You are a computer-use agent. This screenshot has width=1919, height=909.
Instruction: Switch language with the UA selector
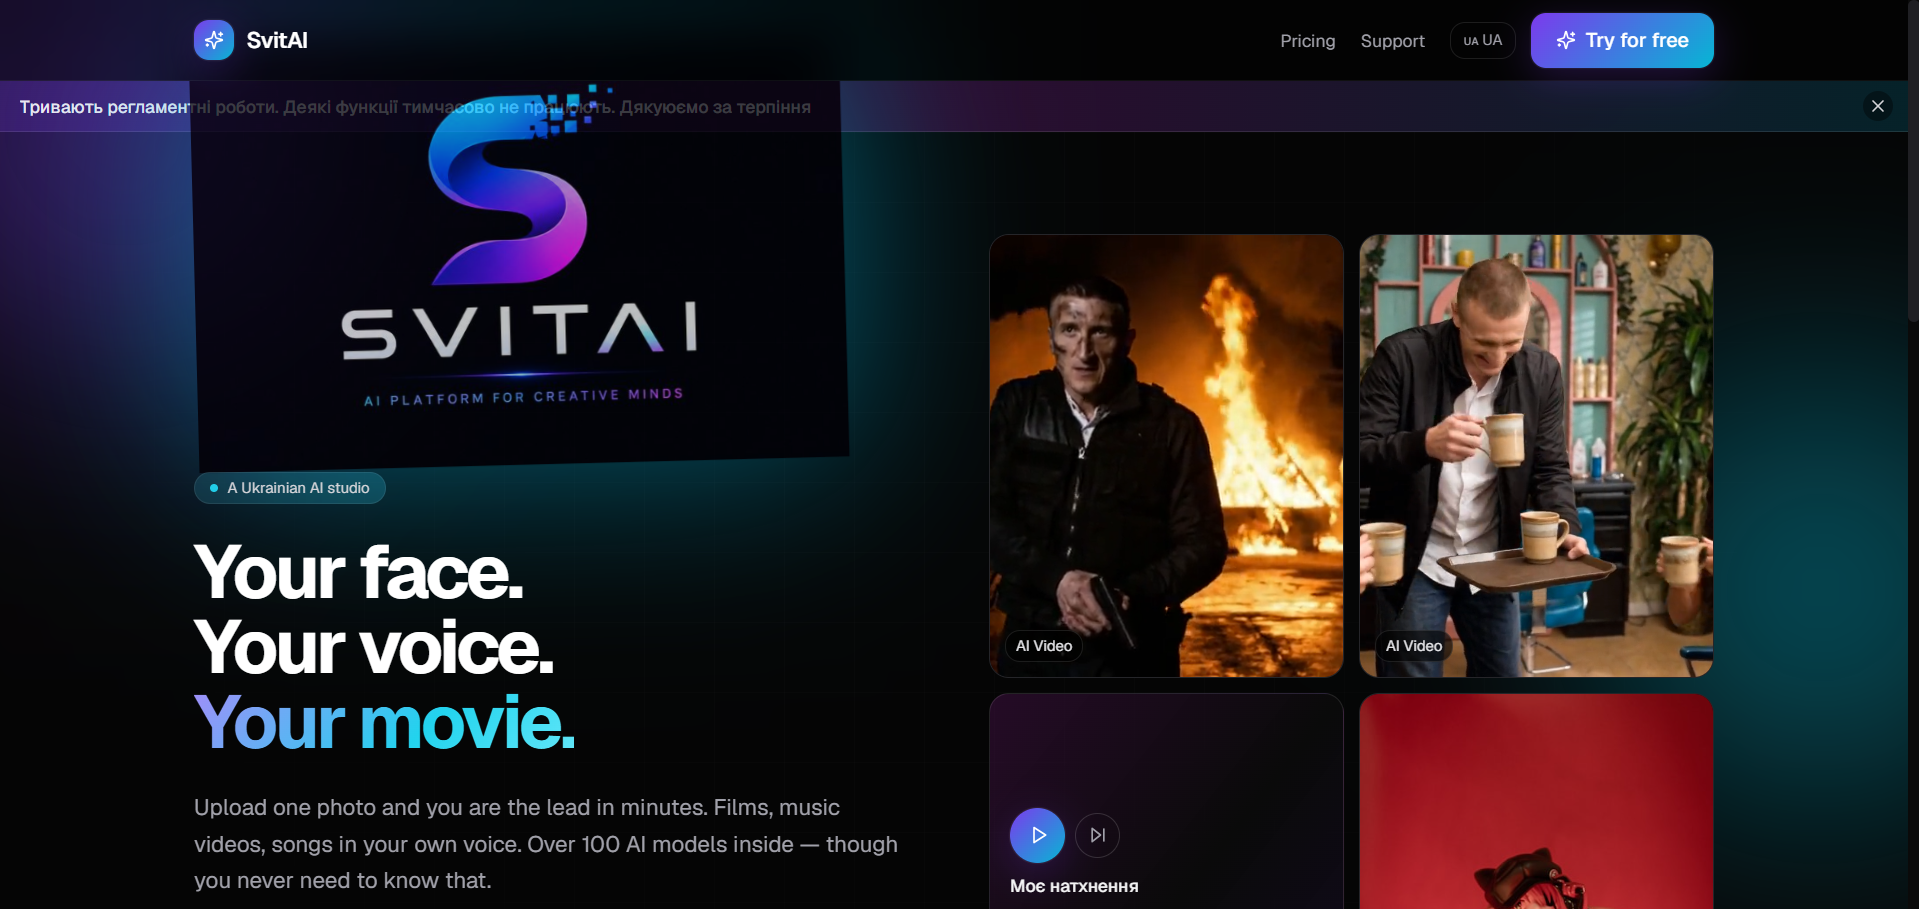pos(1482,40)
